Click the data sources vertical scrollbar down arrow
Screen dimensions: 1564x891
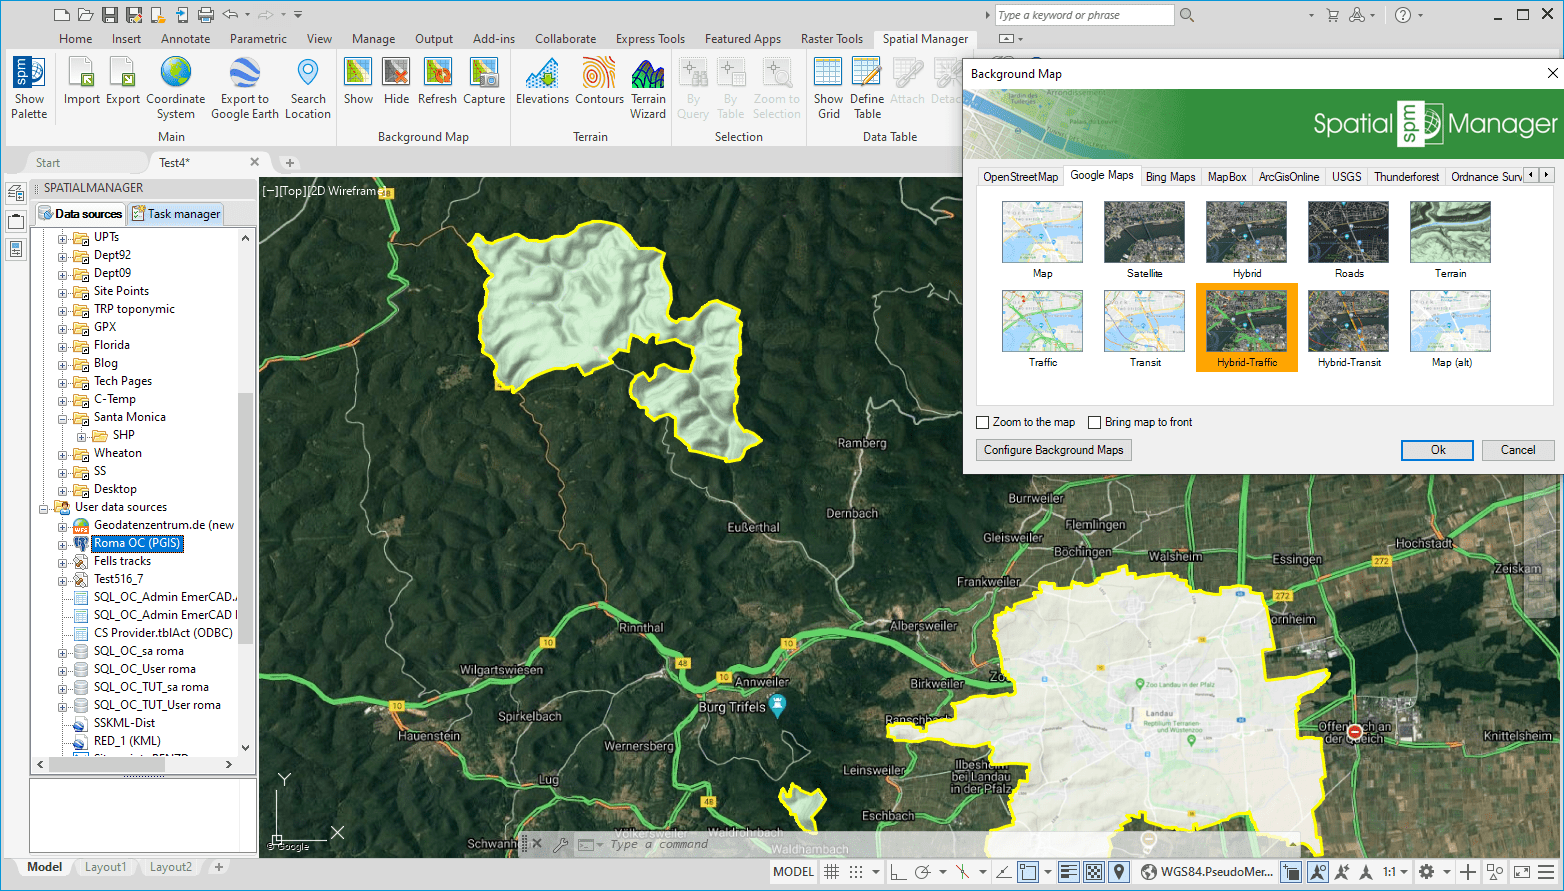click(246, 747)
